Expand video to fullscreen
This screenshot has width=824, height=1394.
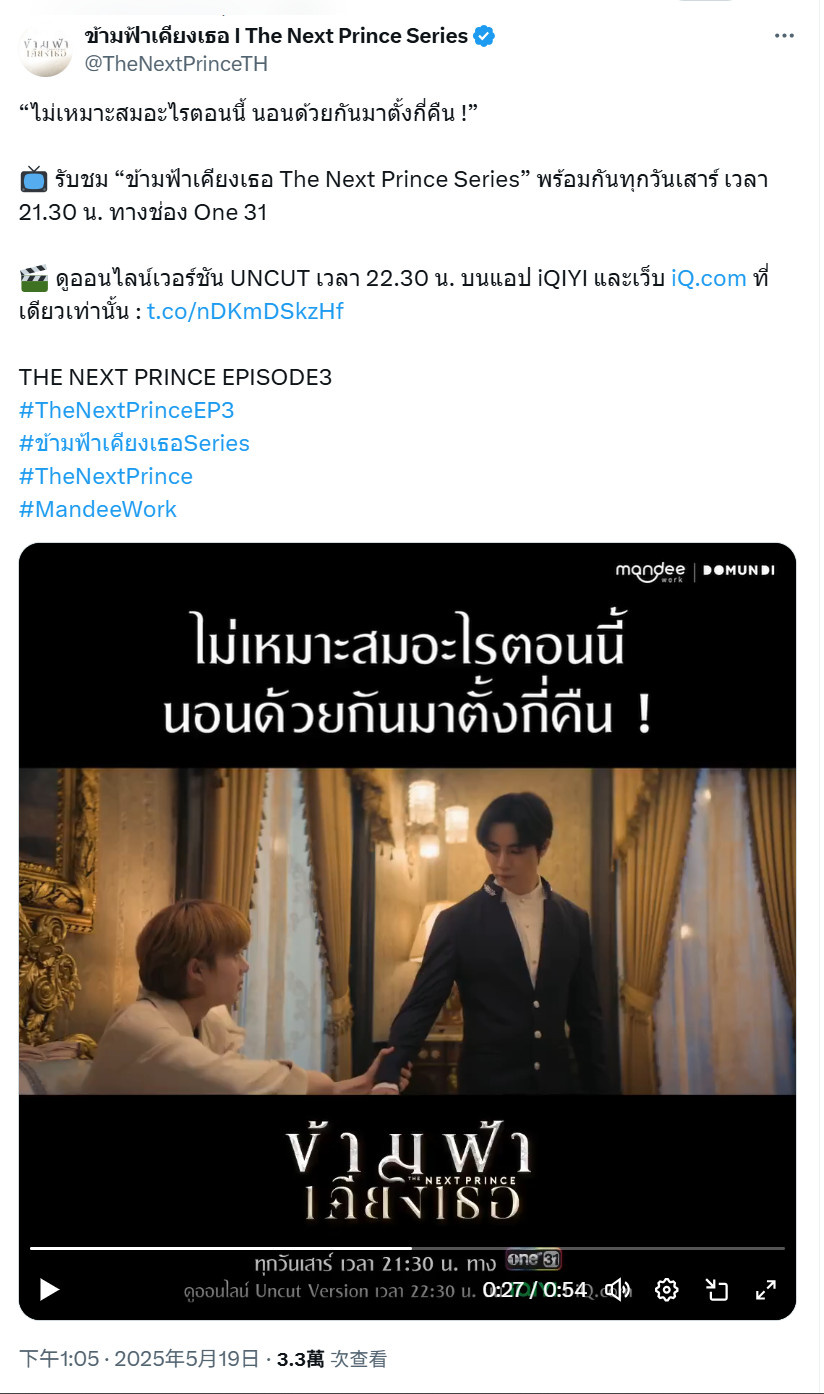coord(765,1290)
